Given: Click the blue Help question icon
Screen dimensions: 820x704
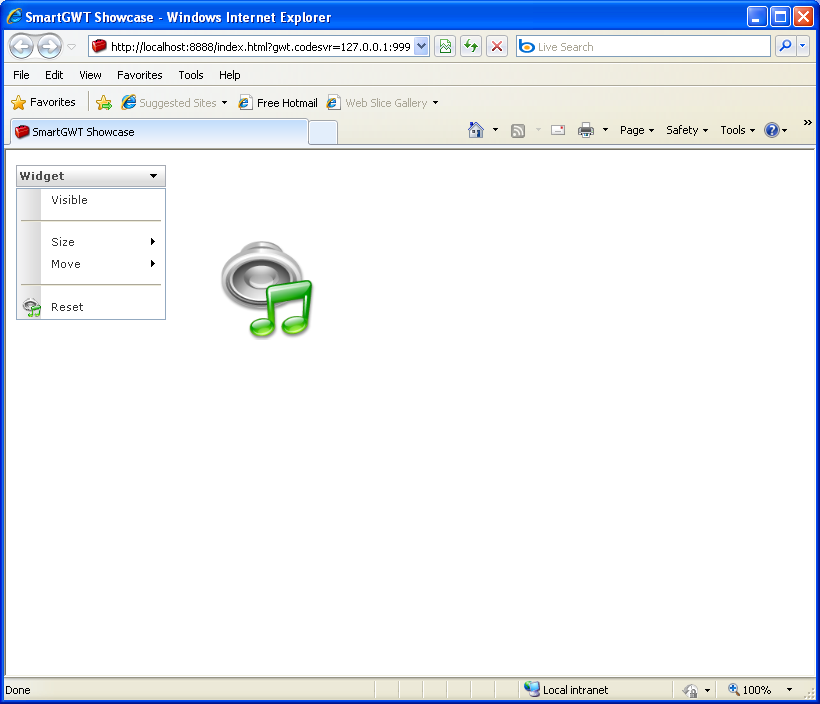Looking at the screenshot, I should click(772, 130).
